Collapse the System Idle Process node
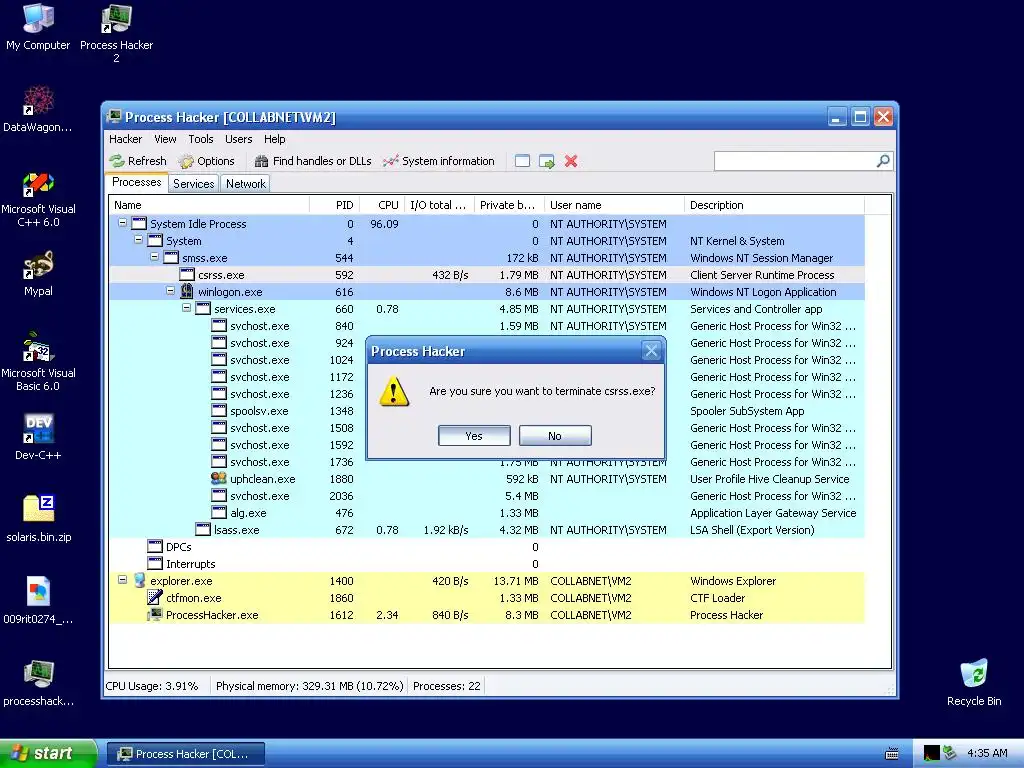Image resolution: width=1024 pixels, height=768 pixels. (x=122, y=223)
